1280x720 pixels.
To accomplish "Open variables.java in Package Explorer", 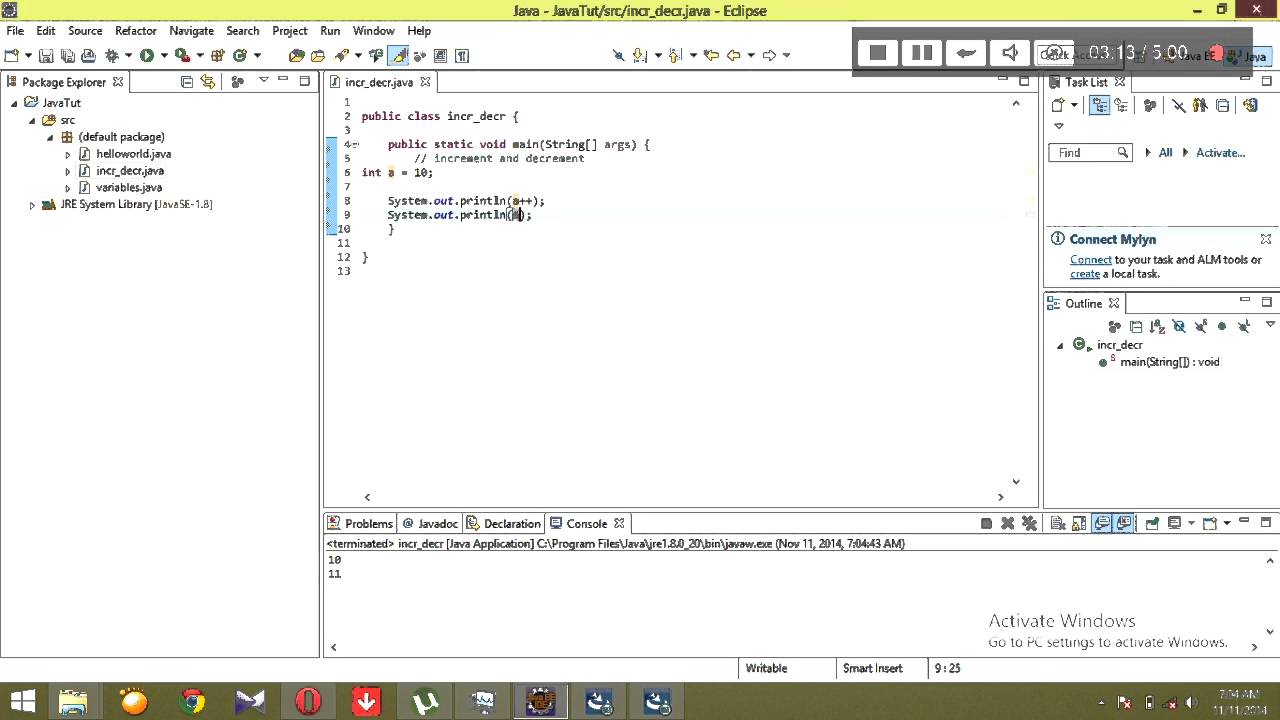I will tap(128, 188).
